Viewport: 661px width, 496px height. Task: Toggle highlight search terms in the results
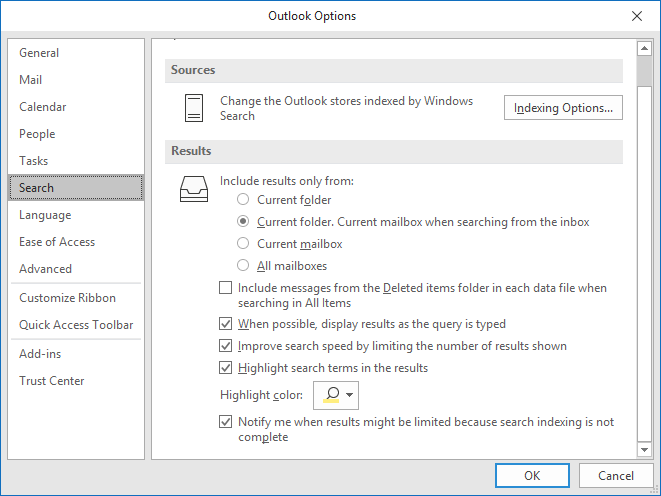226,367
